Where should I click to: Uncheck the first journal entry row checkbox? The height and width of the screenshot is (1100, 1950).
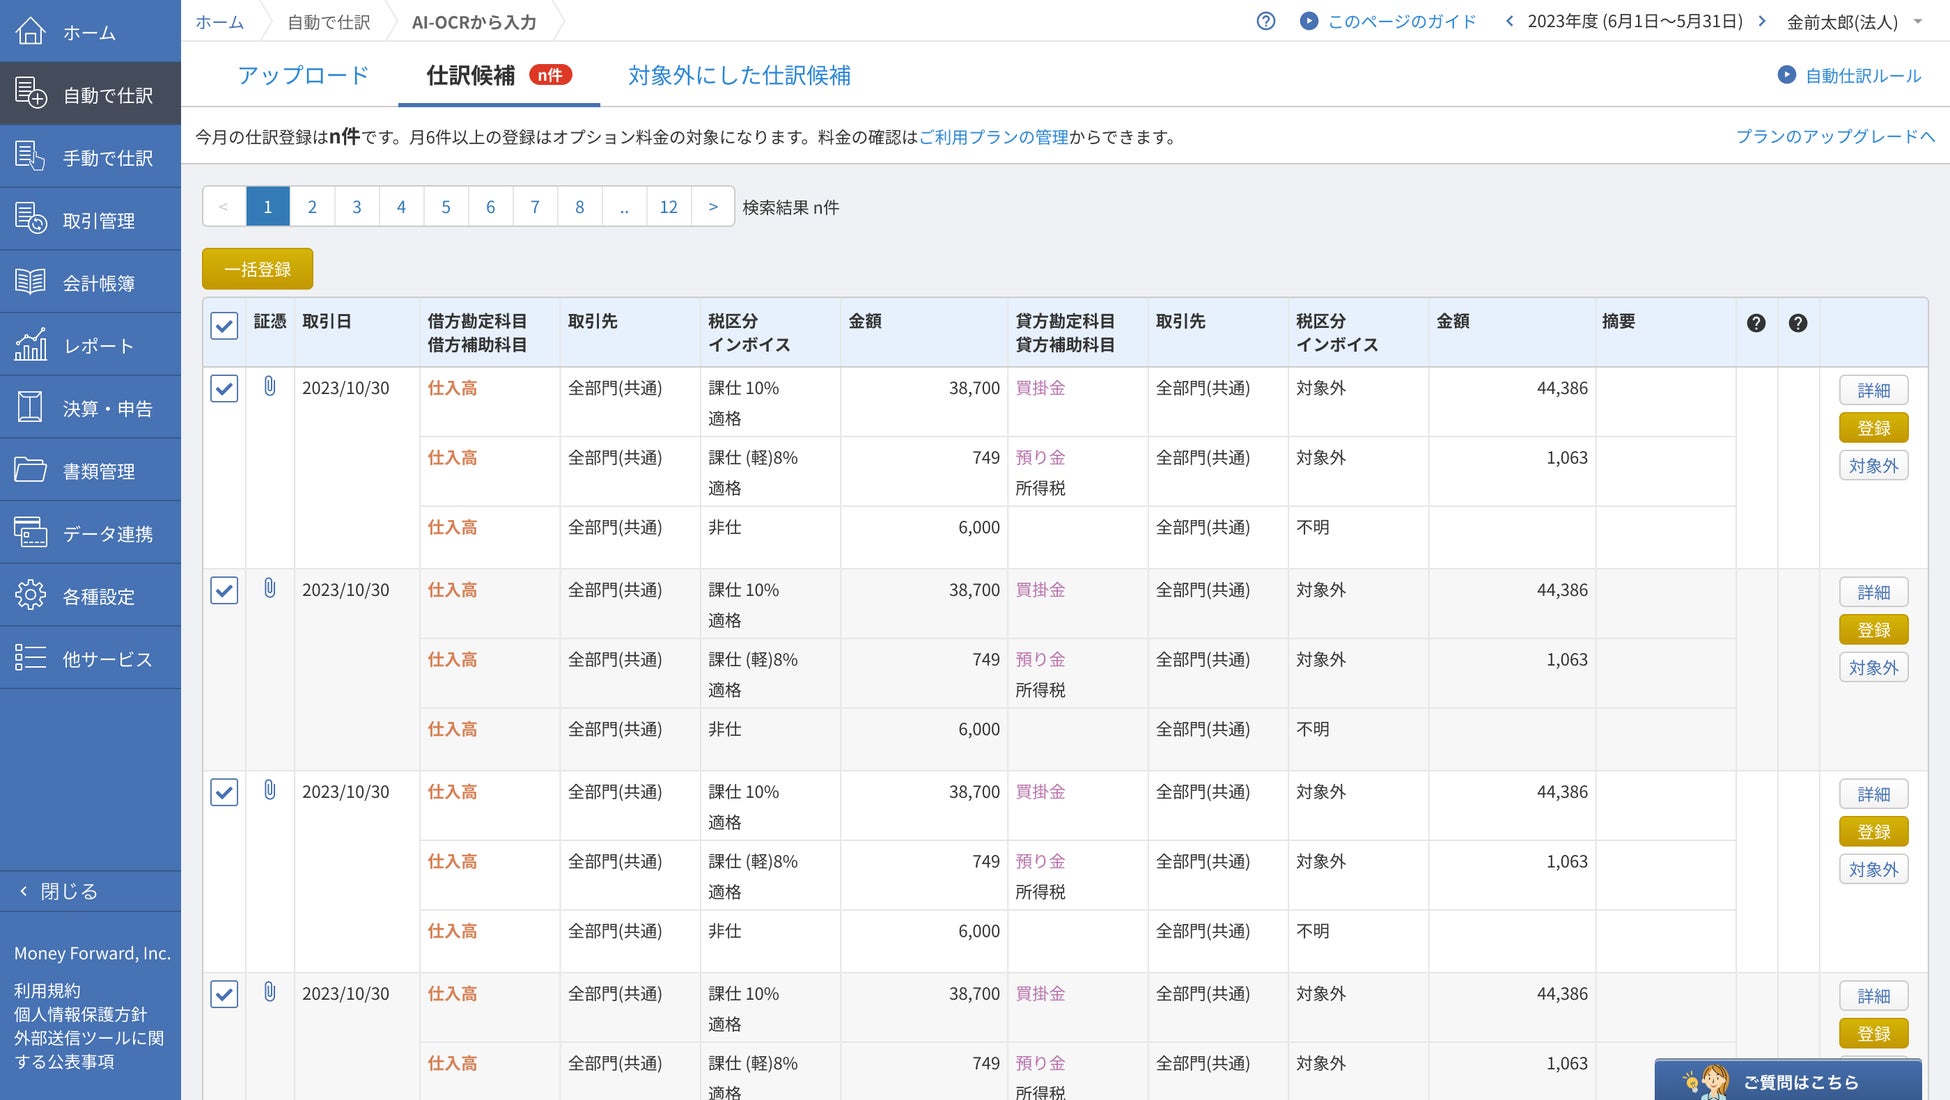224,388
